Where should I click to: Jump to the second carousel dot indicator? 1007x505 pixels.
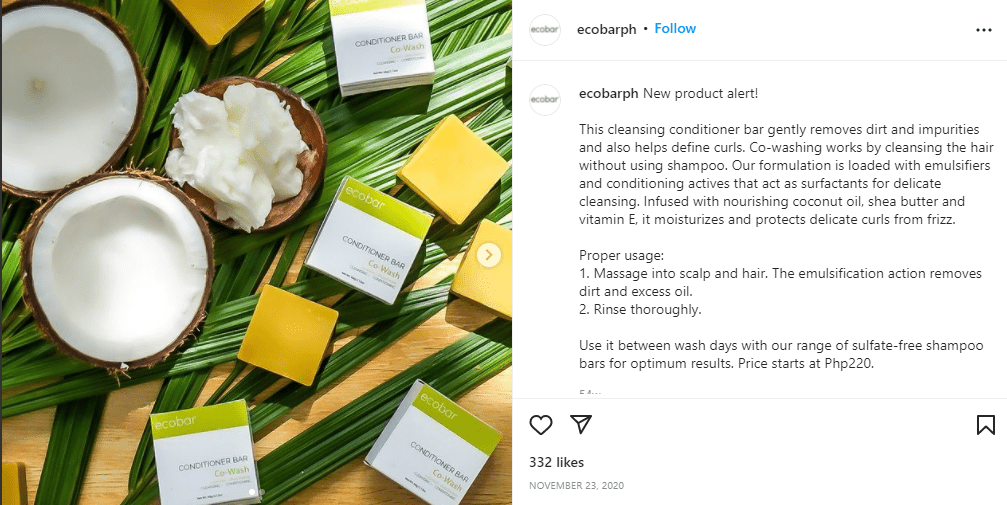261,492
